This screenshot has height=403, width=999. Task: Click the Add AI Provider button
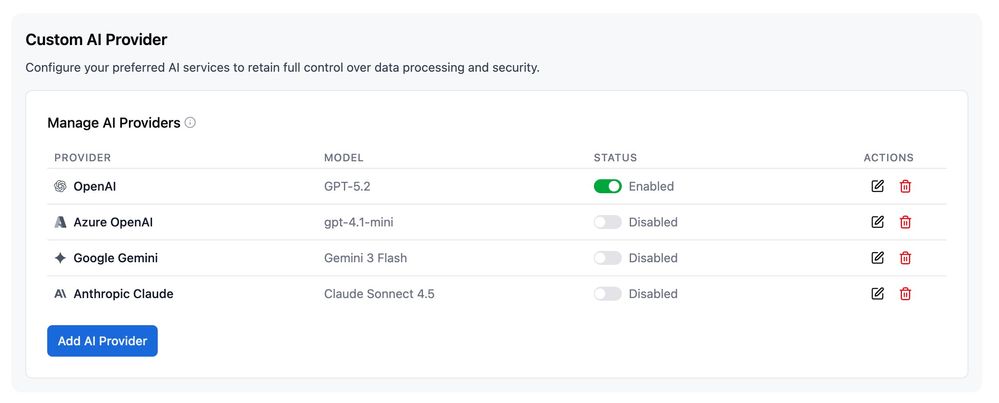[x=102, y=341]
